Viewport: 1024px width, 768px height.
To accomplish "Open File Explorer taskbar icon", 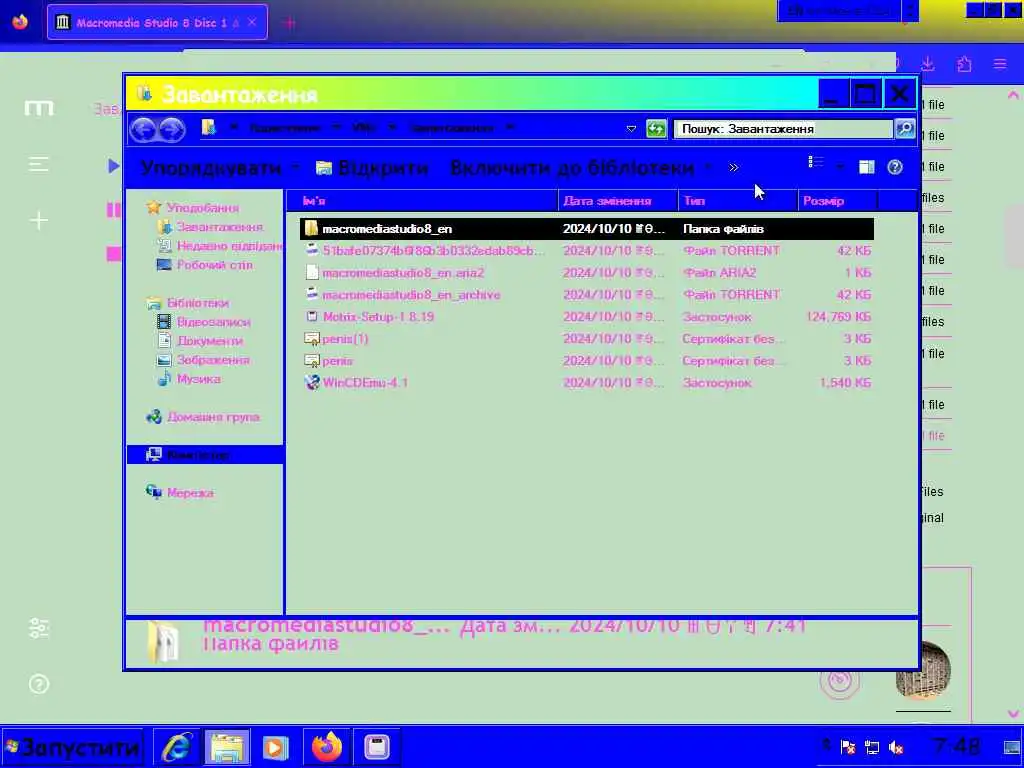I will tap(227, 747).
